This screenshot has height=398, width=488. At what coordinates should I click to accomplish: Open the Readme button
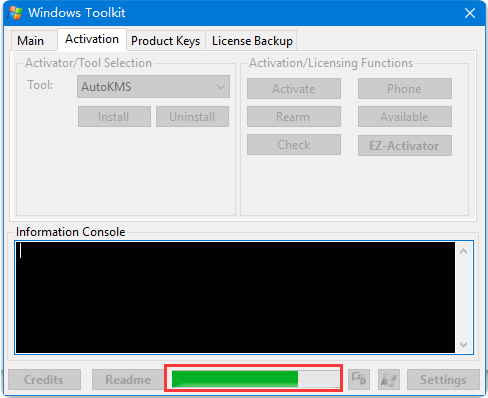pyautogui.click(x=128, y=379)
